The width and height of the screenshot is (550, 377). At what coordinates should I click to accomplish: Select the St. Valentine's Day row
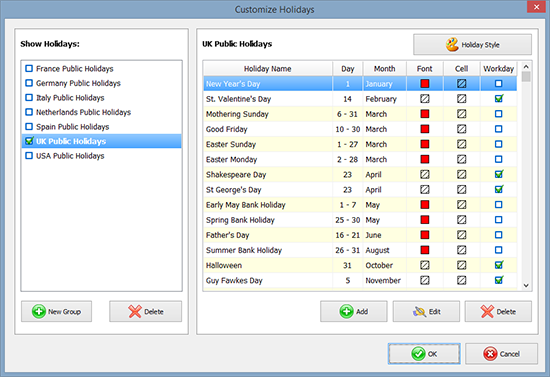click(x=360, y=99)
